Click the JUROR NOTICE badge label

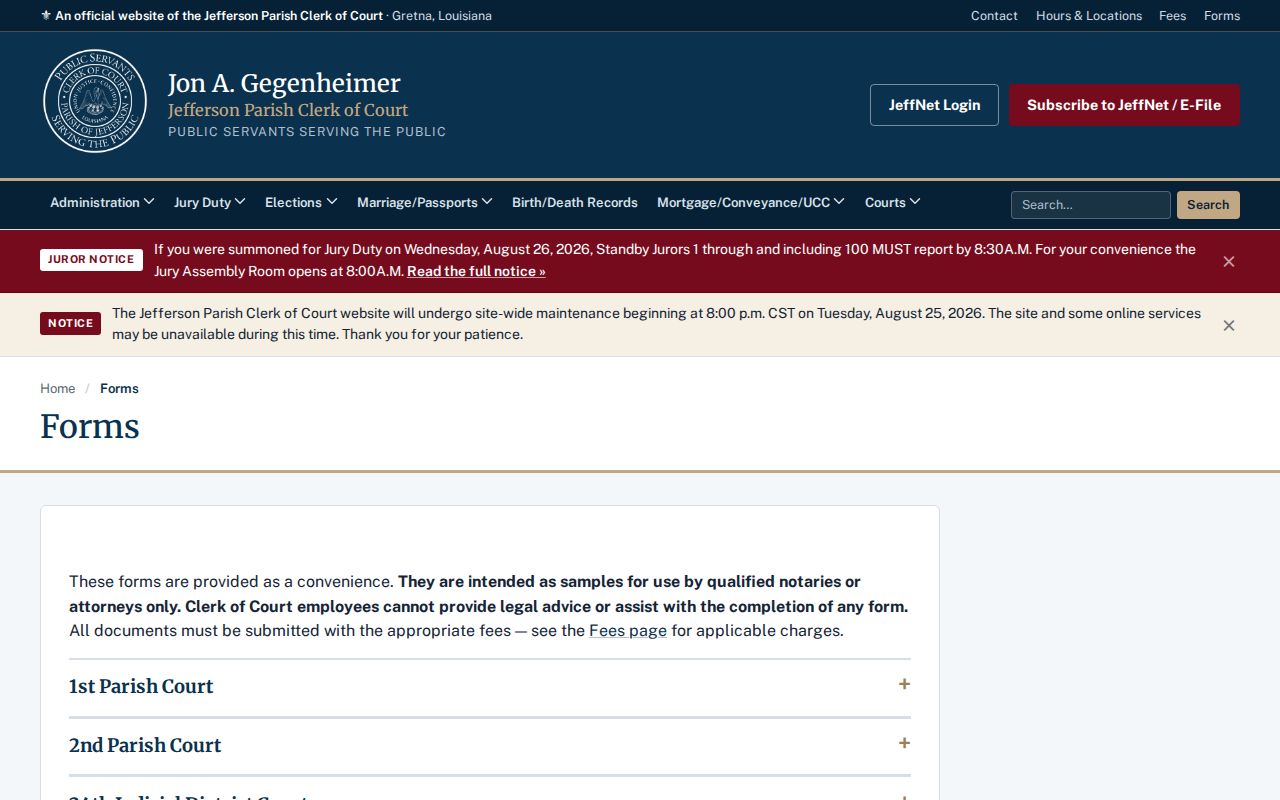coord(91,260)
